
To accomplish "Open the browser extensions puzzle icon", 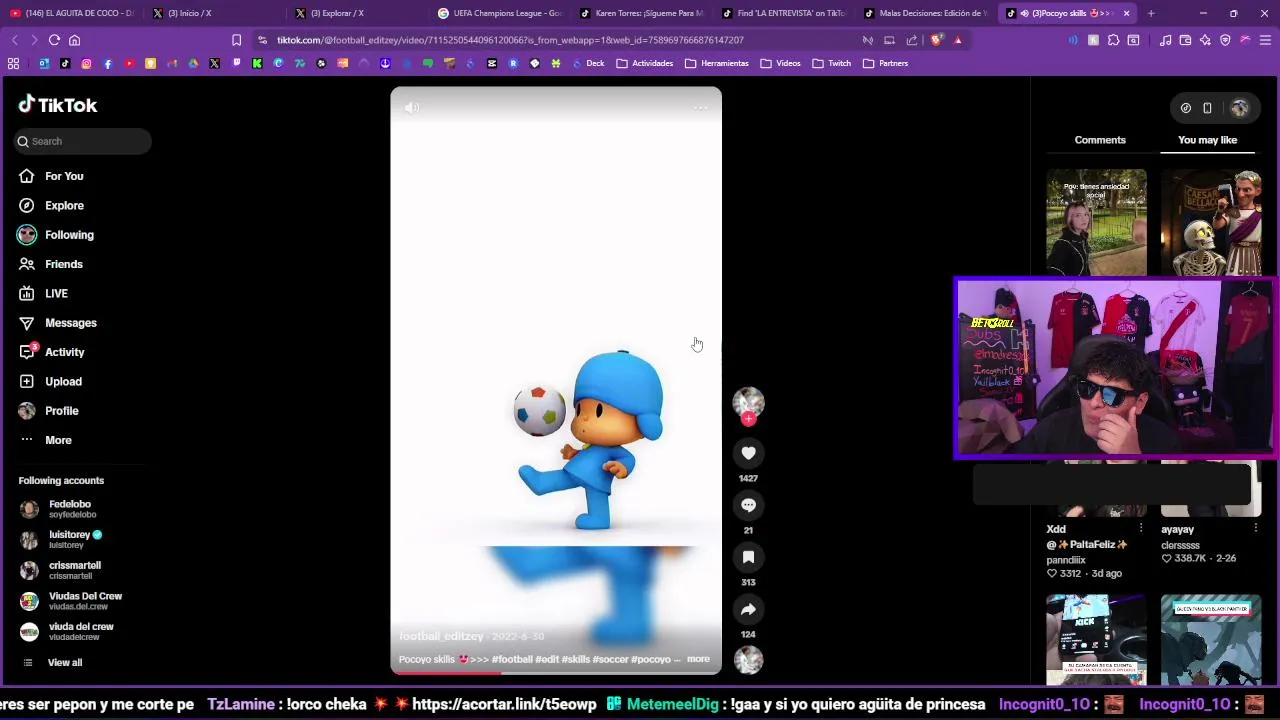I will point(1113,40).
